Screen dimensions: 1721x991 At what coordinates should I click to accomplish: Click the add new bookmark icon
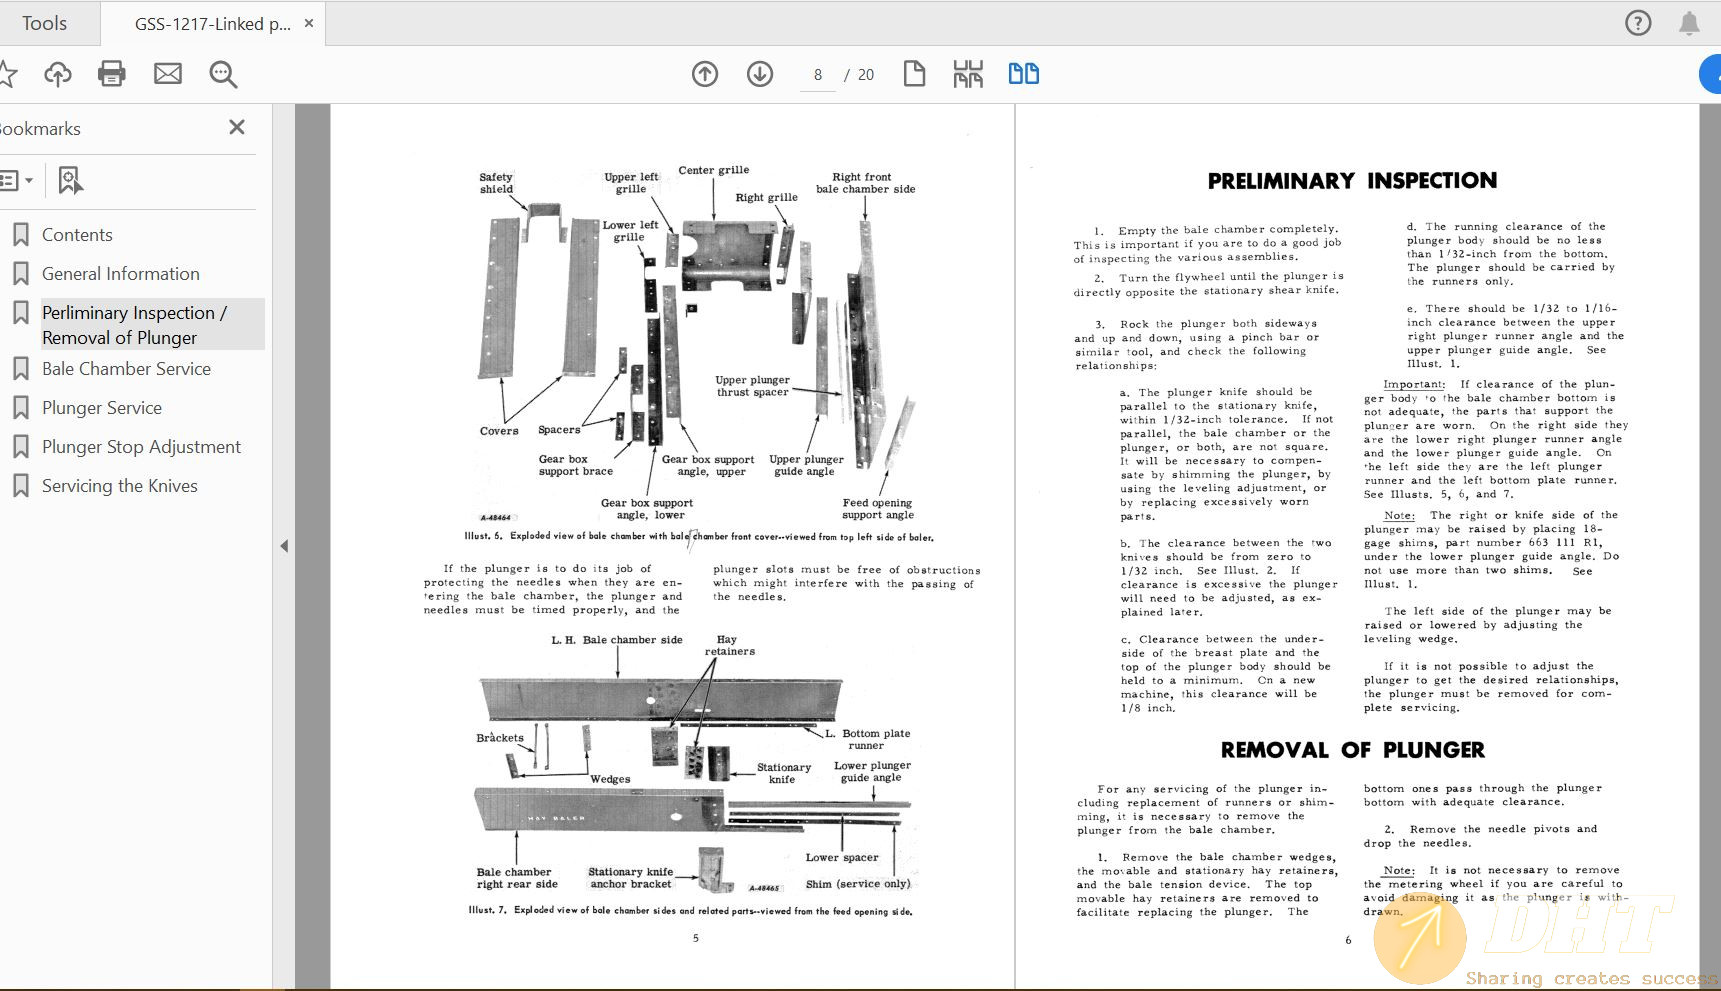click(x=70, y=181)
